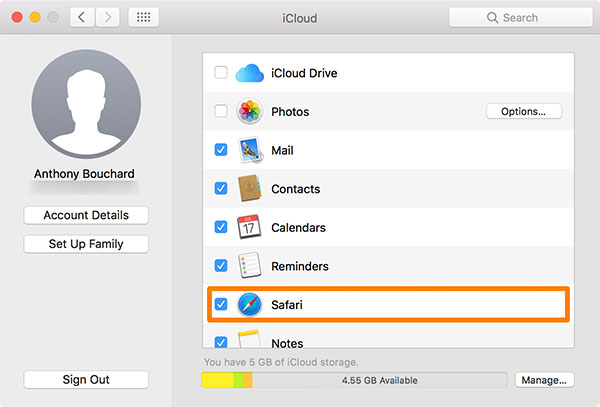
Task: Minimize the window with the yellow button
Action: point(35,17)
